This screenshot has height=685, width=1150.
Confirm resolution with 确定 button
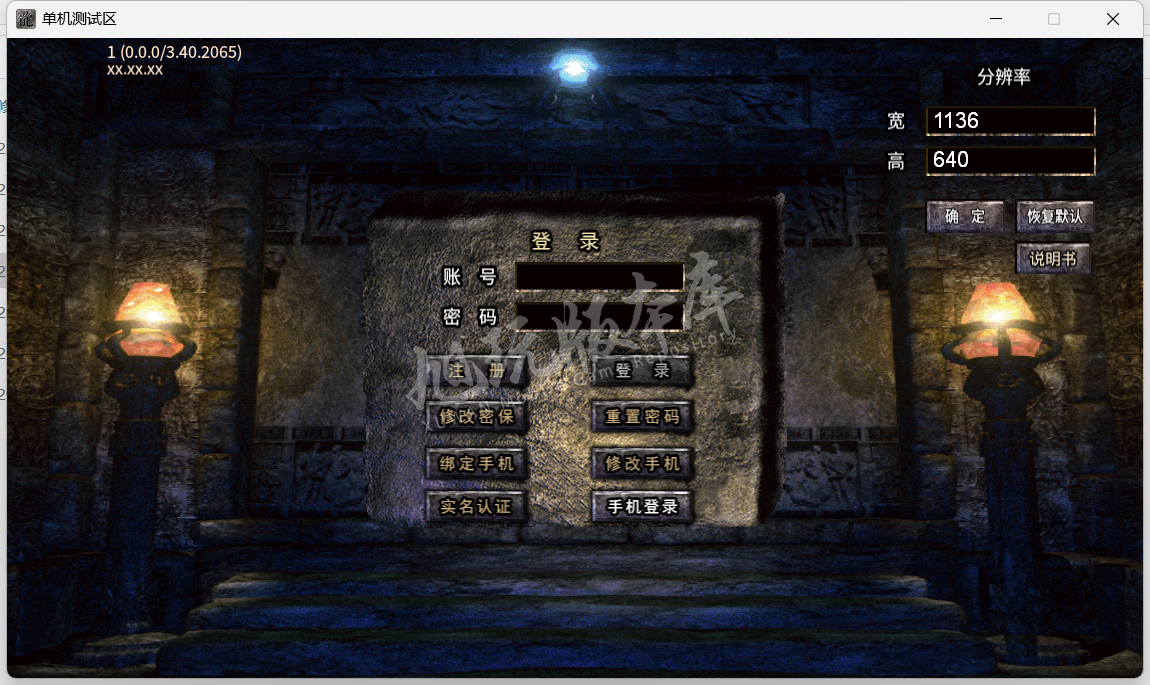[965, 216]
